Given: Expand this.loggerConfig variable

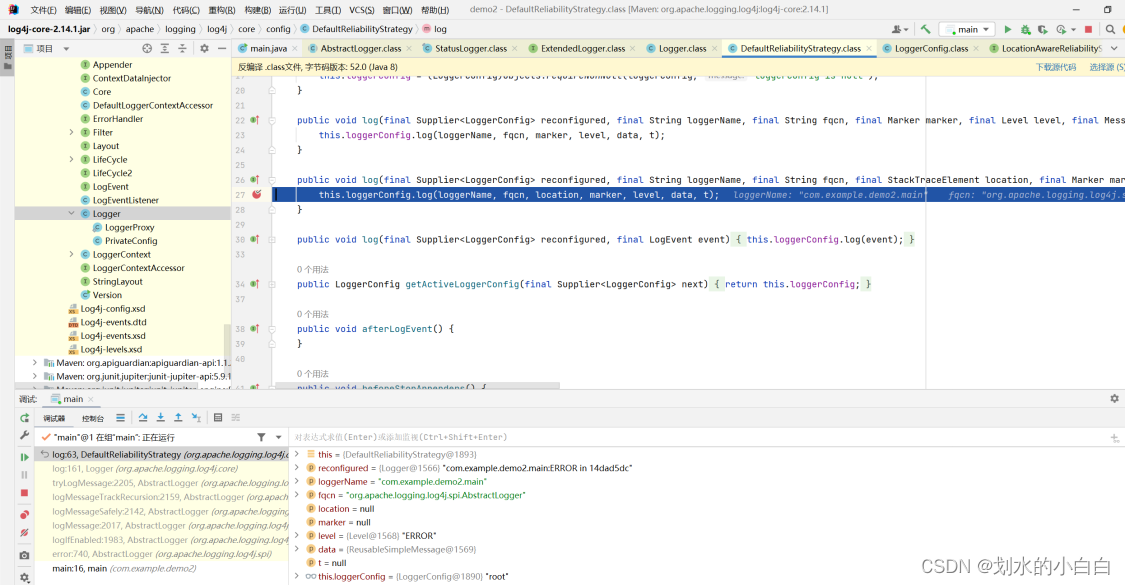Looking at the screenshot, I should pyautogui.click(x=297, y=576).
